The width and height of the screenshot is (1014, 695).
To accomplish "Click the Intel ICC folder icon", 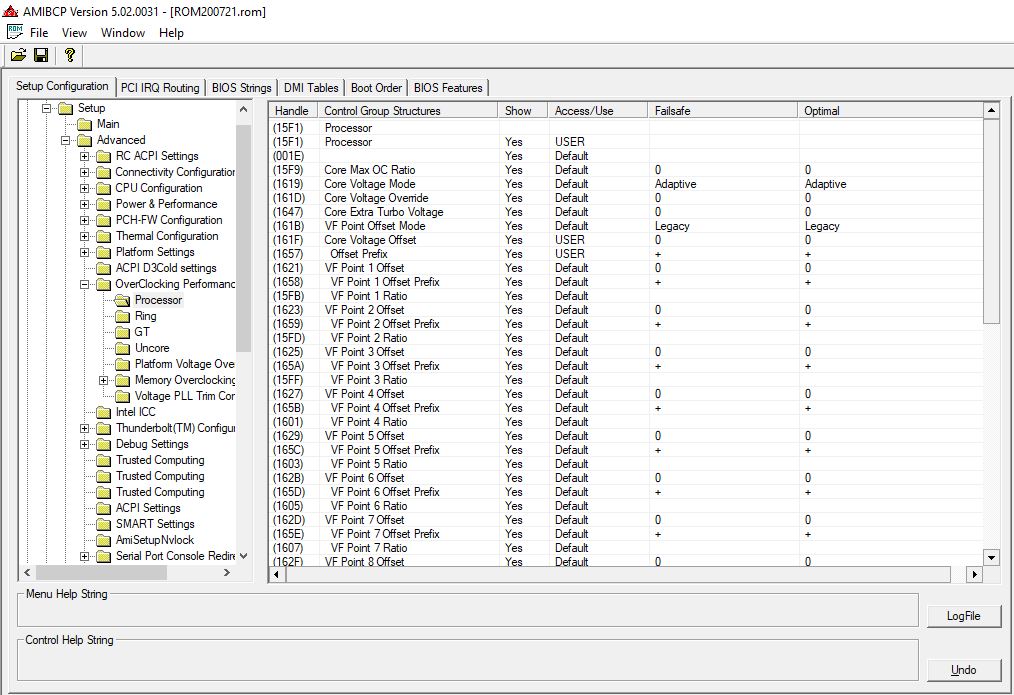I will [103, 412].
